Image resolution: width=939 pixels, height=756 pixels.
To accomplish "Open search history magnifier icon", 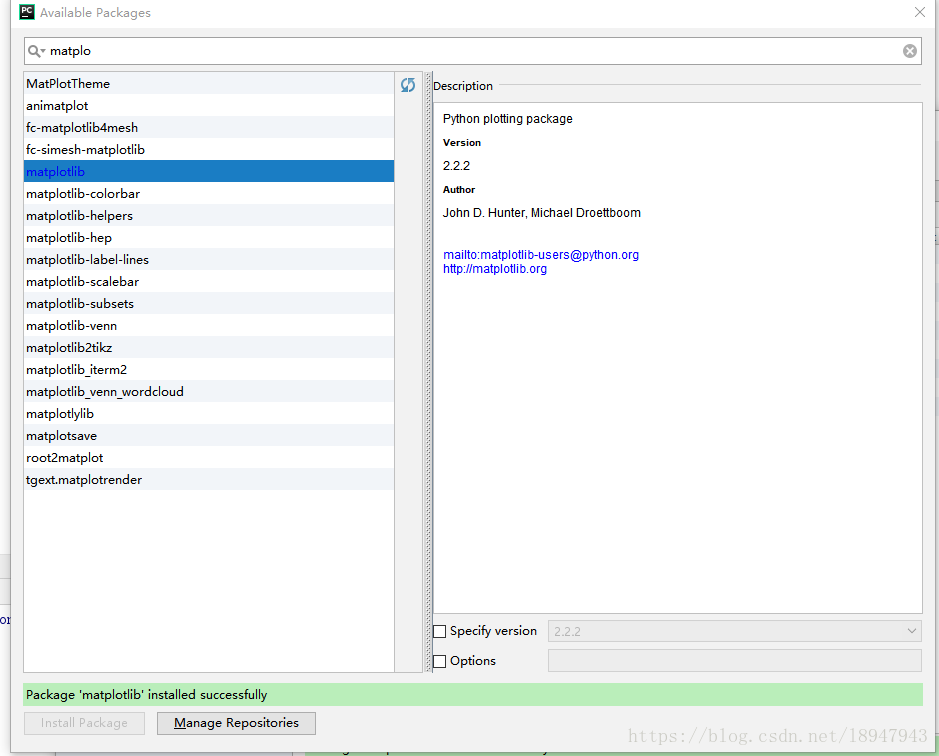I will click(x=36, y=51).
